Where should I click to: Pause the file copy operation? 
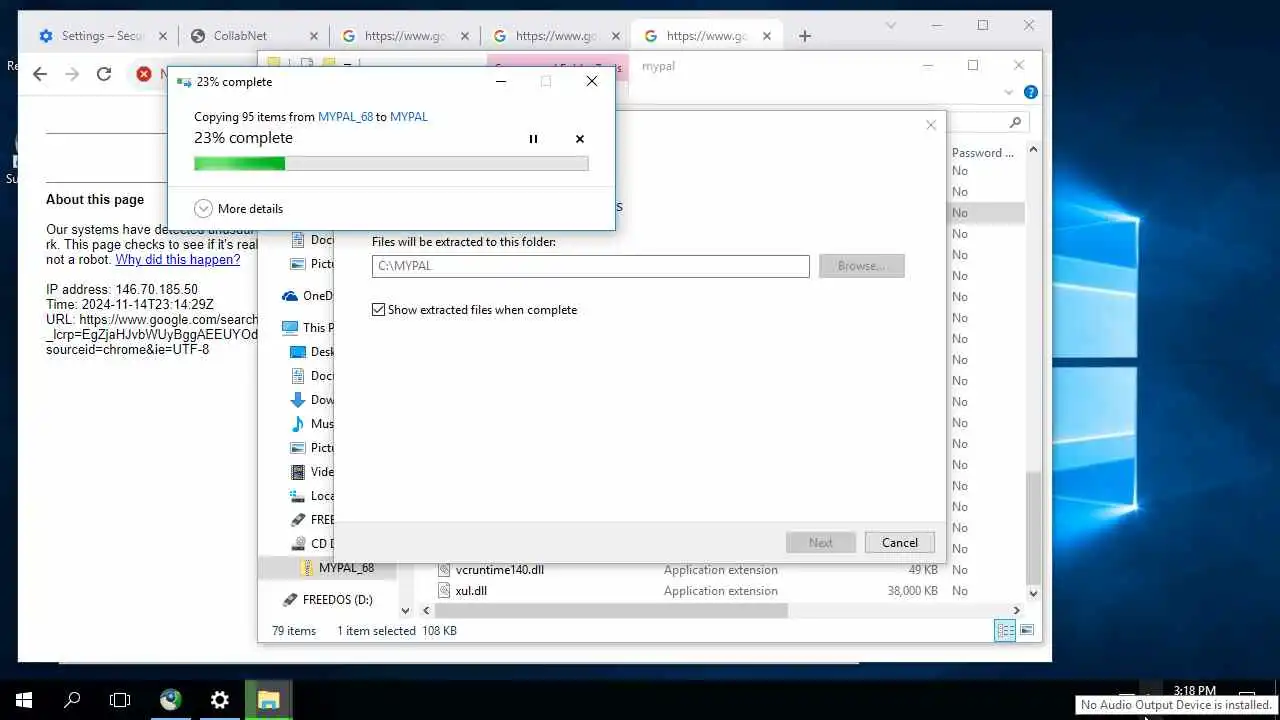coord(533,139)
